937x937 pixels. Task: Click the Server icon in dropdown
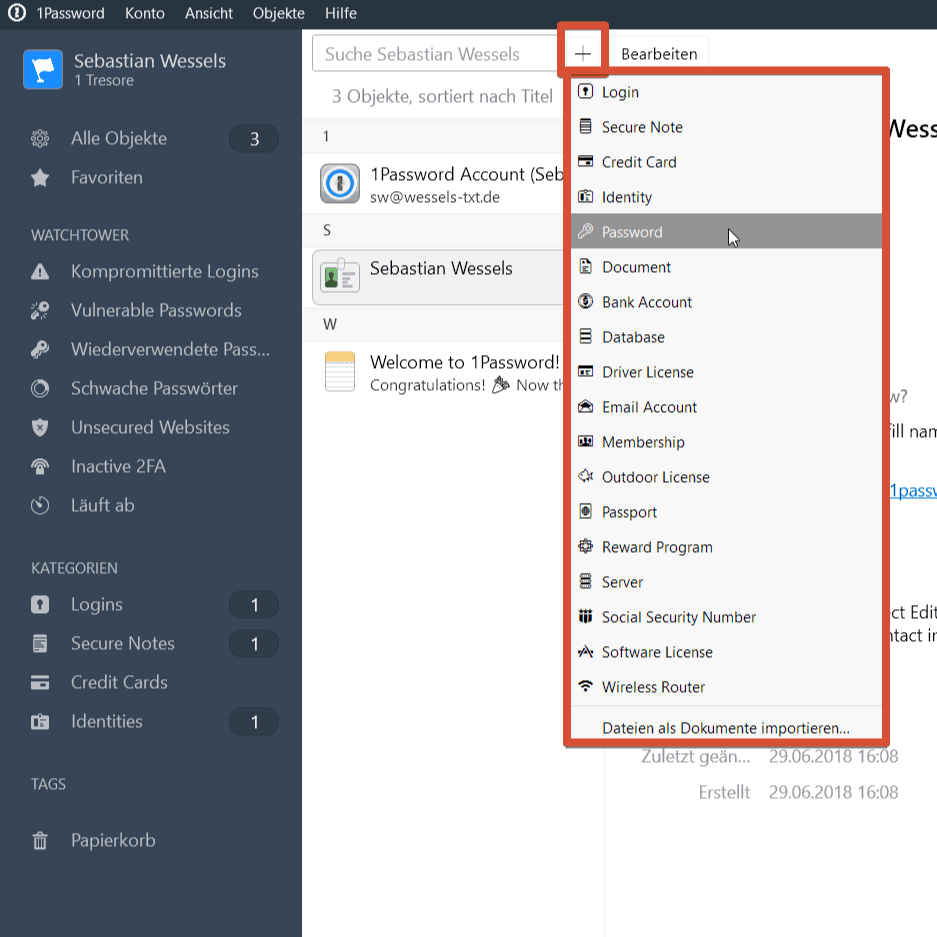(586, 581)
